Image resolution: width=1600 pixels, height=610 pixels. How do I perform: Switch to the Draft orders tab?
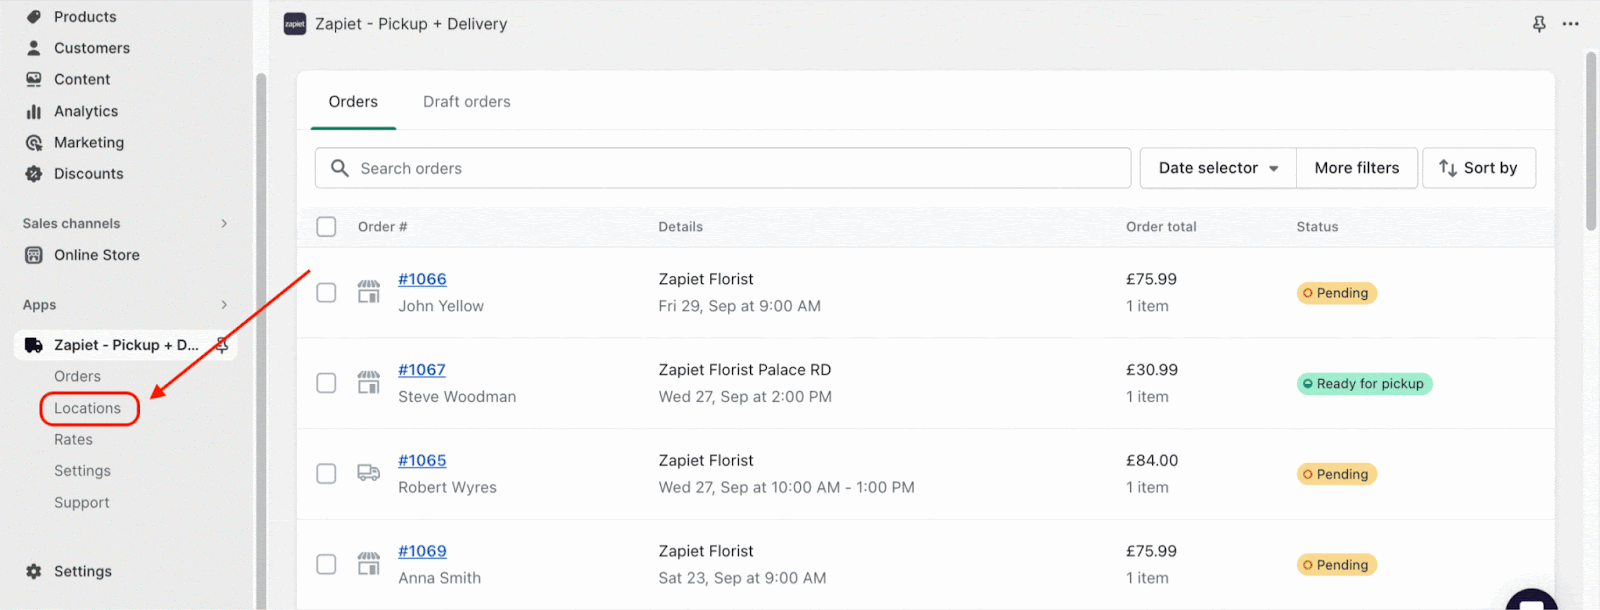point(466,102)
